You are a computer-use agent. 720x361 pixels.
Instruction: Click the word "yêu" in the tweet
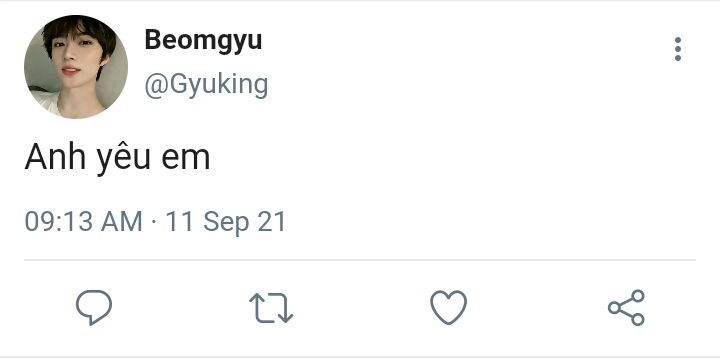[123, 158]
